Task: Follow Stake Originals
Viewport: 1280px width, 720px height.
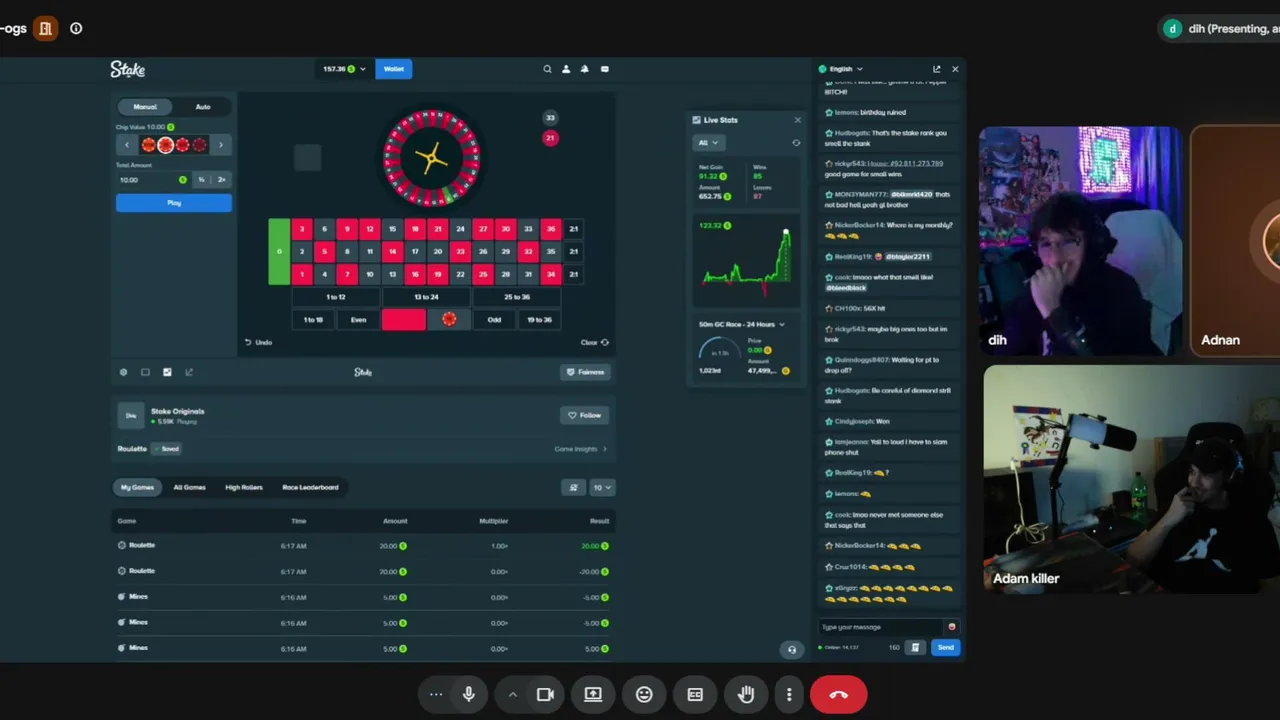Action: click(585, 415)
